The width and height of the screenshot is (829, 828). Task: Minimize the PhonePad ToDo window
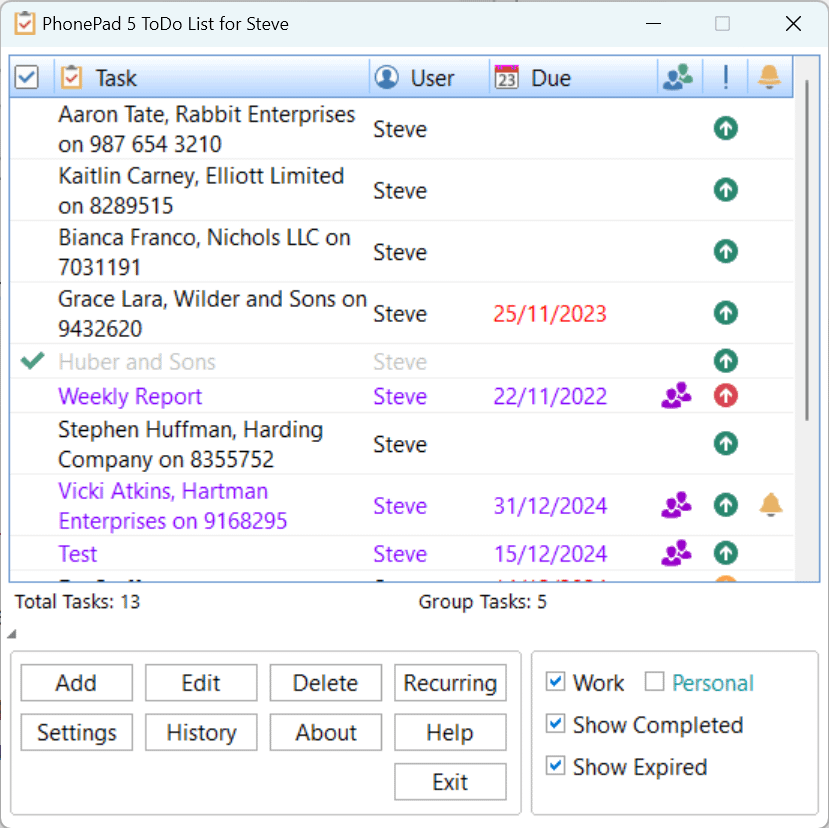[653, 24]
